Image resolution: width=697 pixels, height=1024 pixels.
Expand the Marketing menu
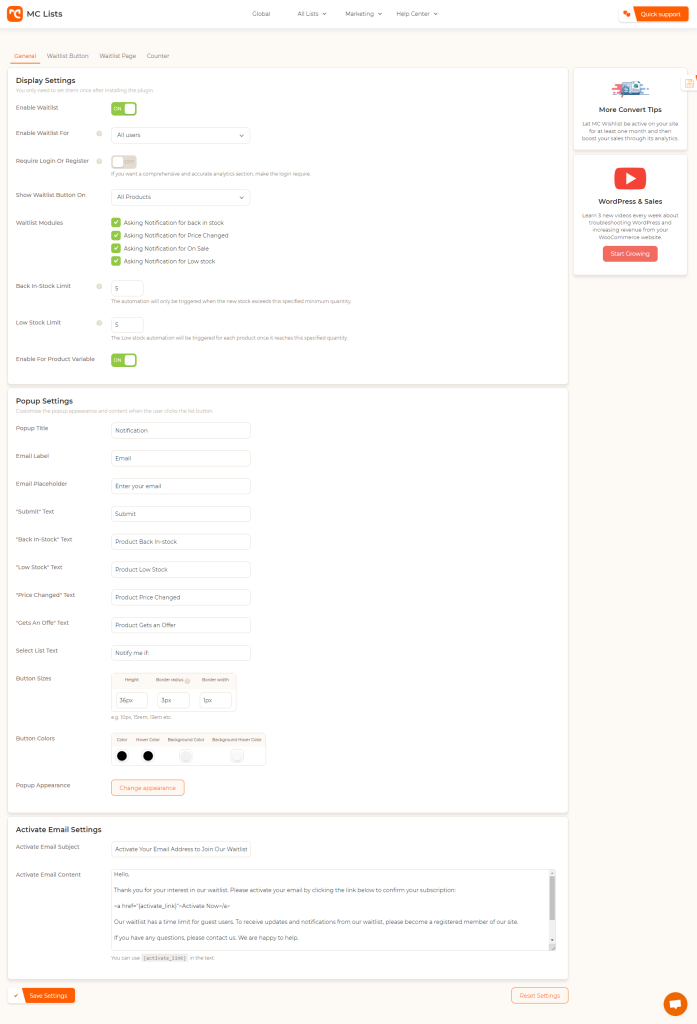pos(363,14)
